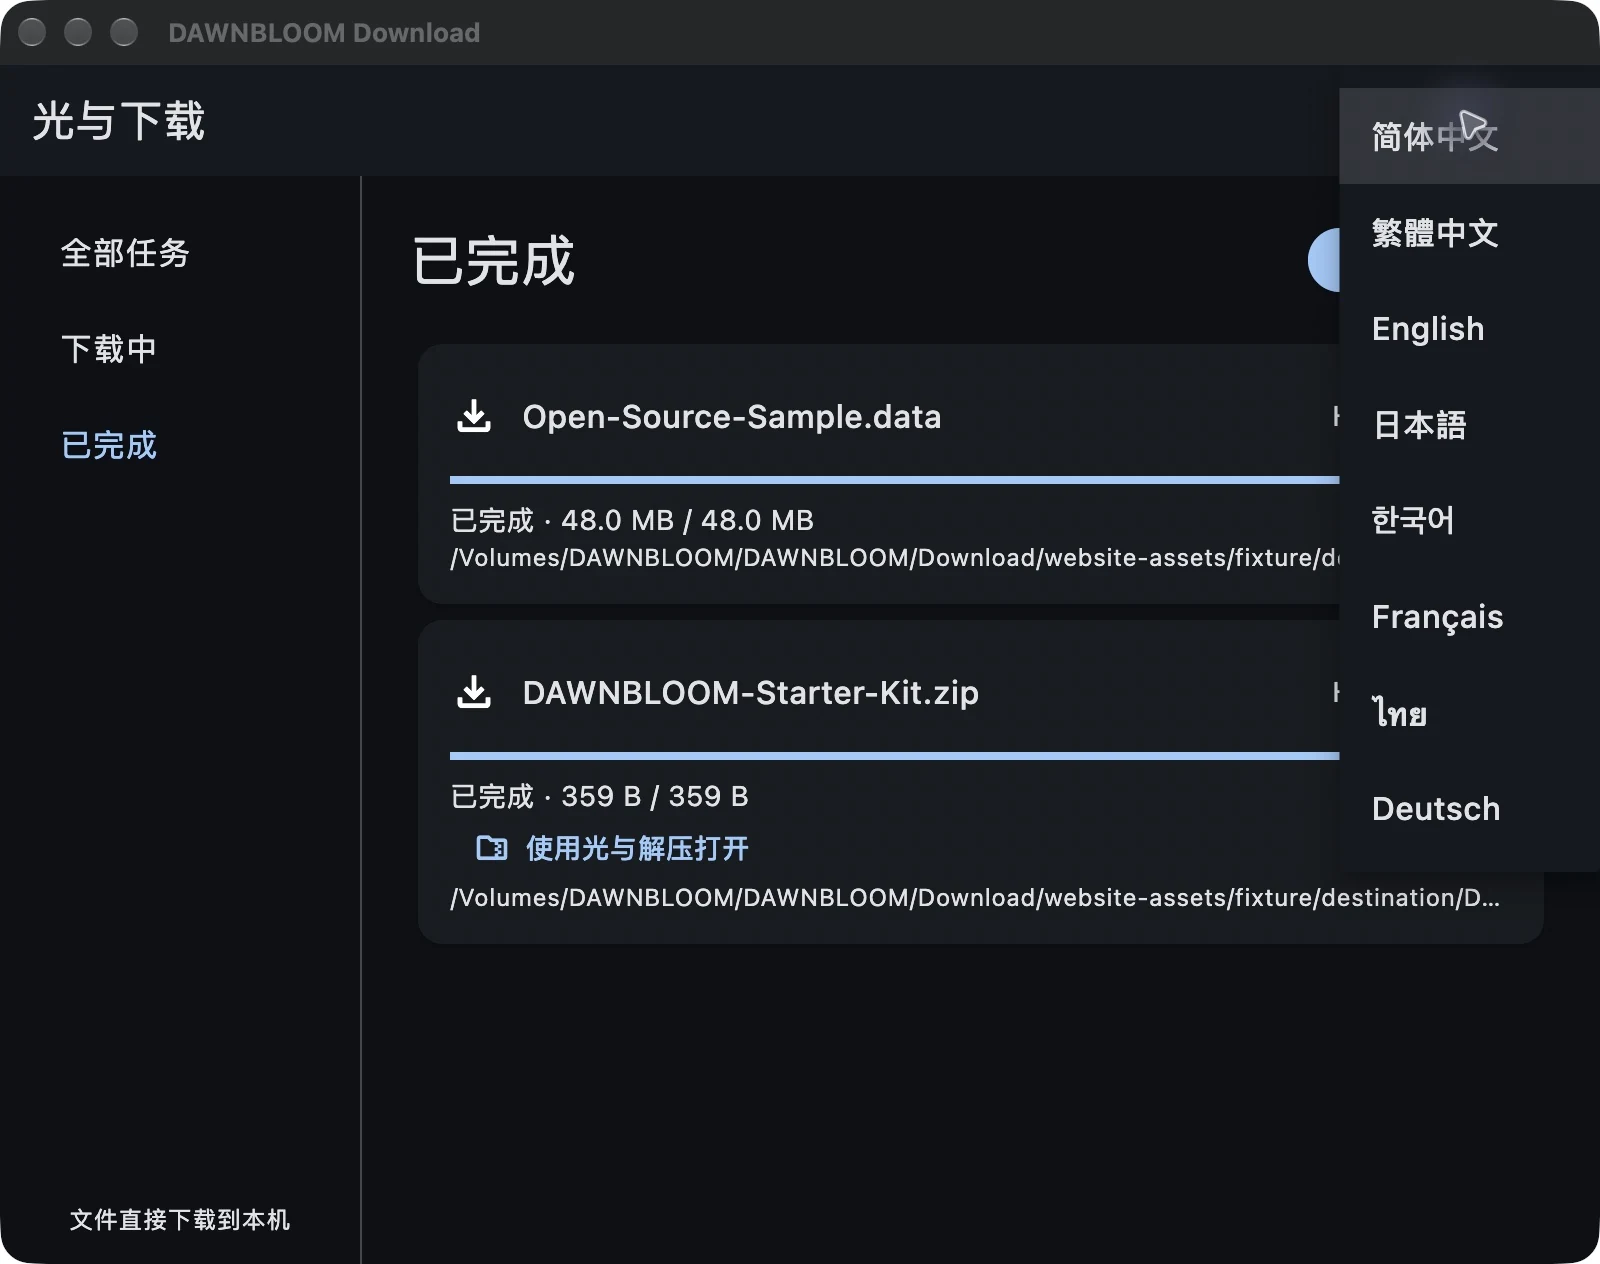Choose 繁體中文 language option
Image resolution: width=1600 pixels, height=1264 pixels.
pyautogui.click(x=1469, y=232)
